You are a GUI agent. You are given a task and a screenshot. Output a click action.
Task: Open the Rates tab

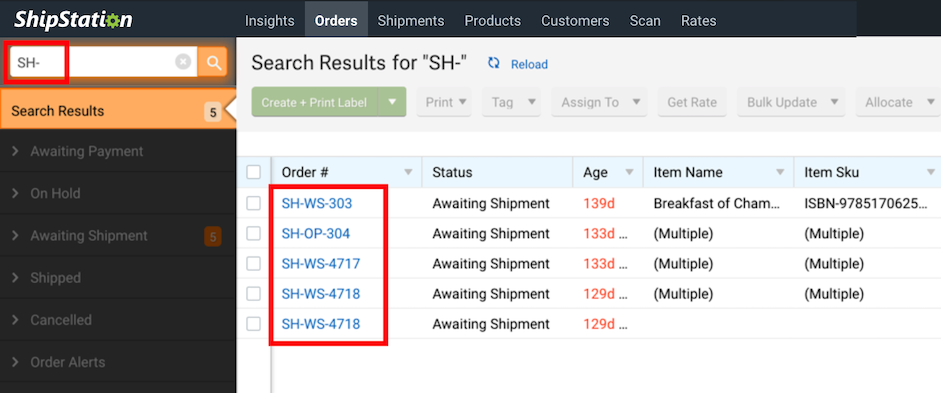[699, 20]
